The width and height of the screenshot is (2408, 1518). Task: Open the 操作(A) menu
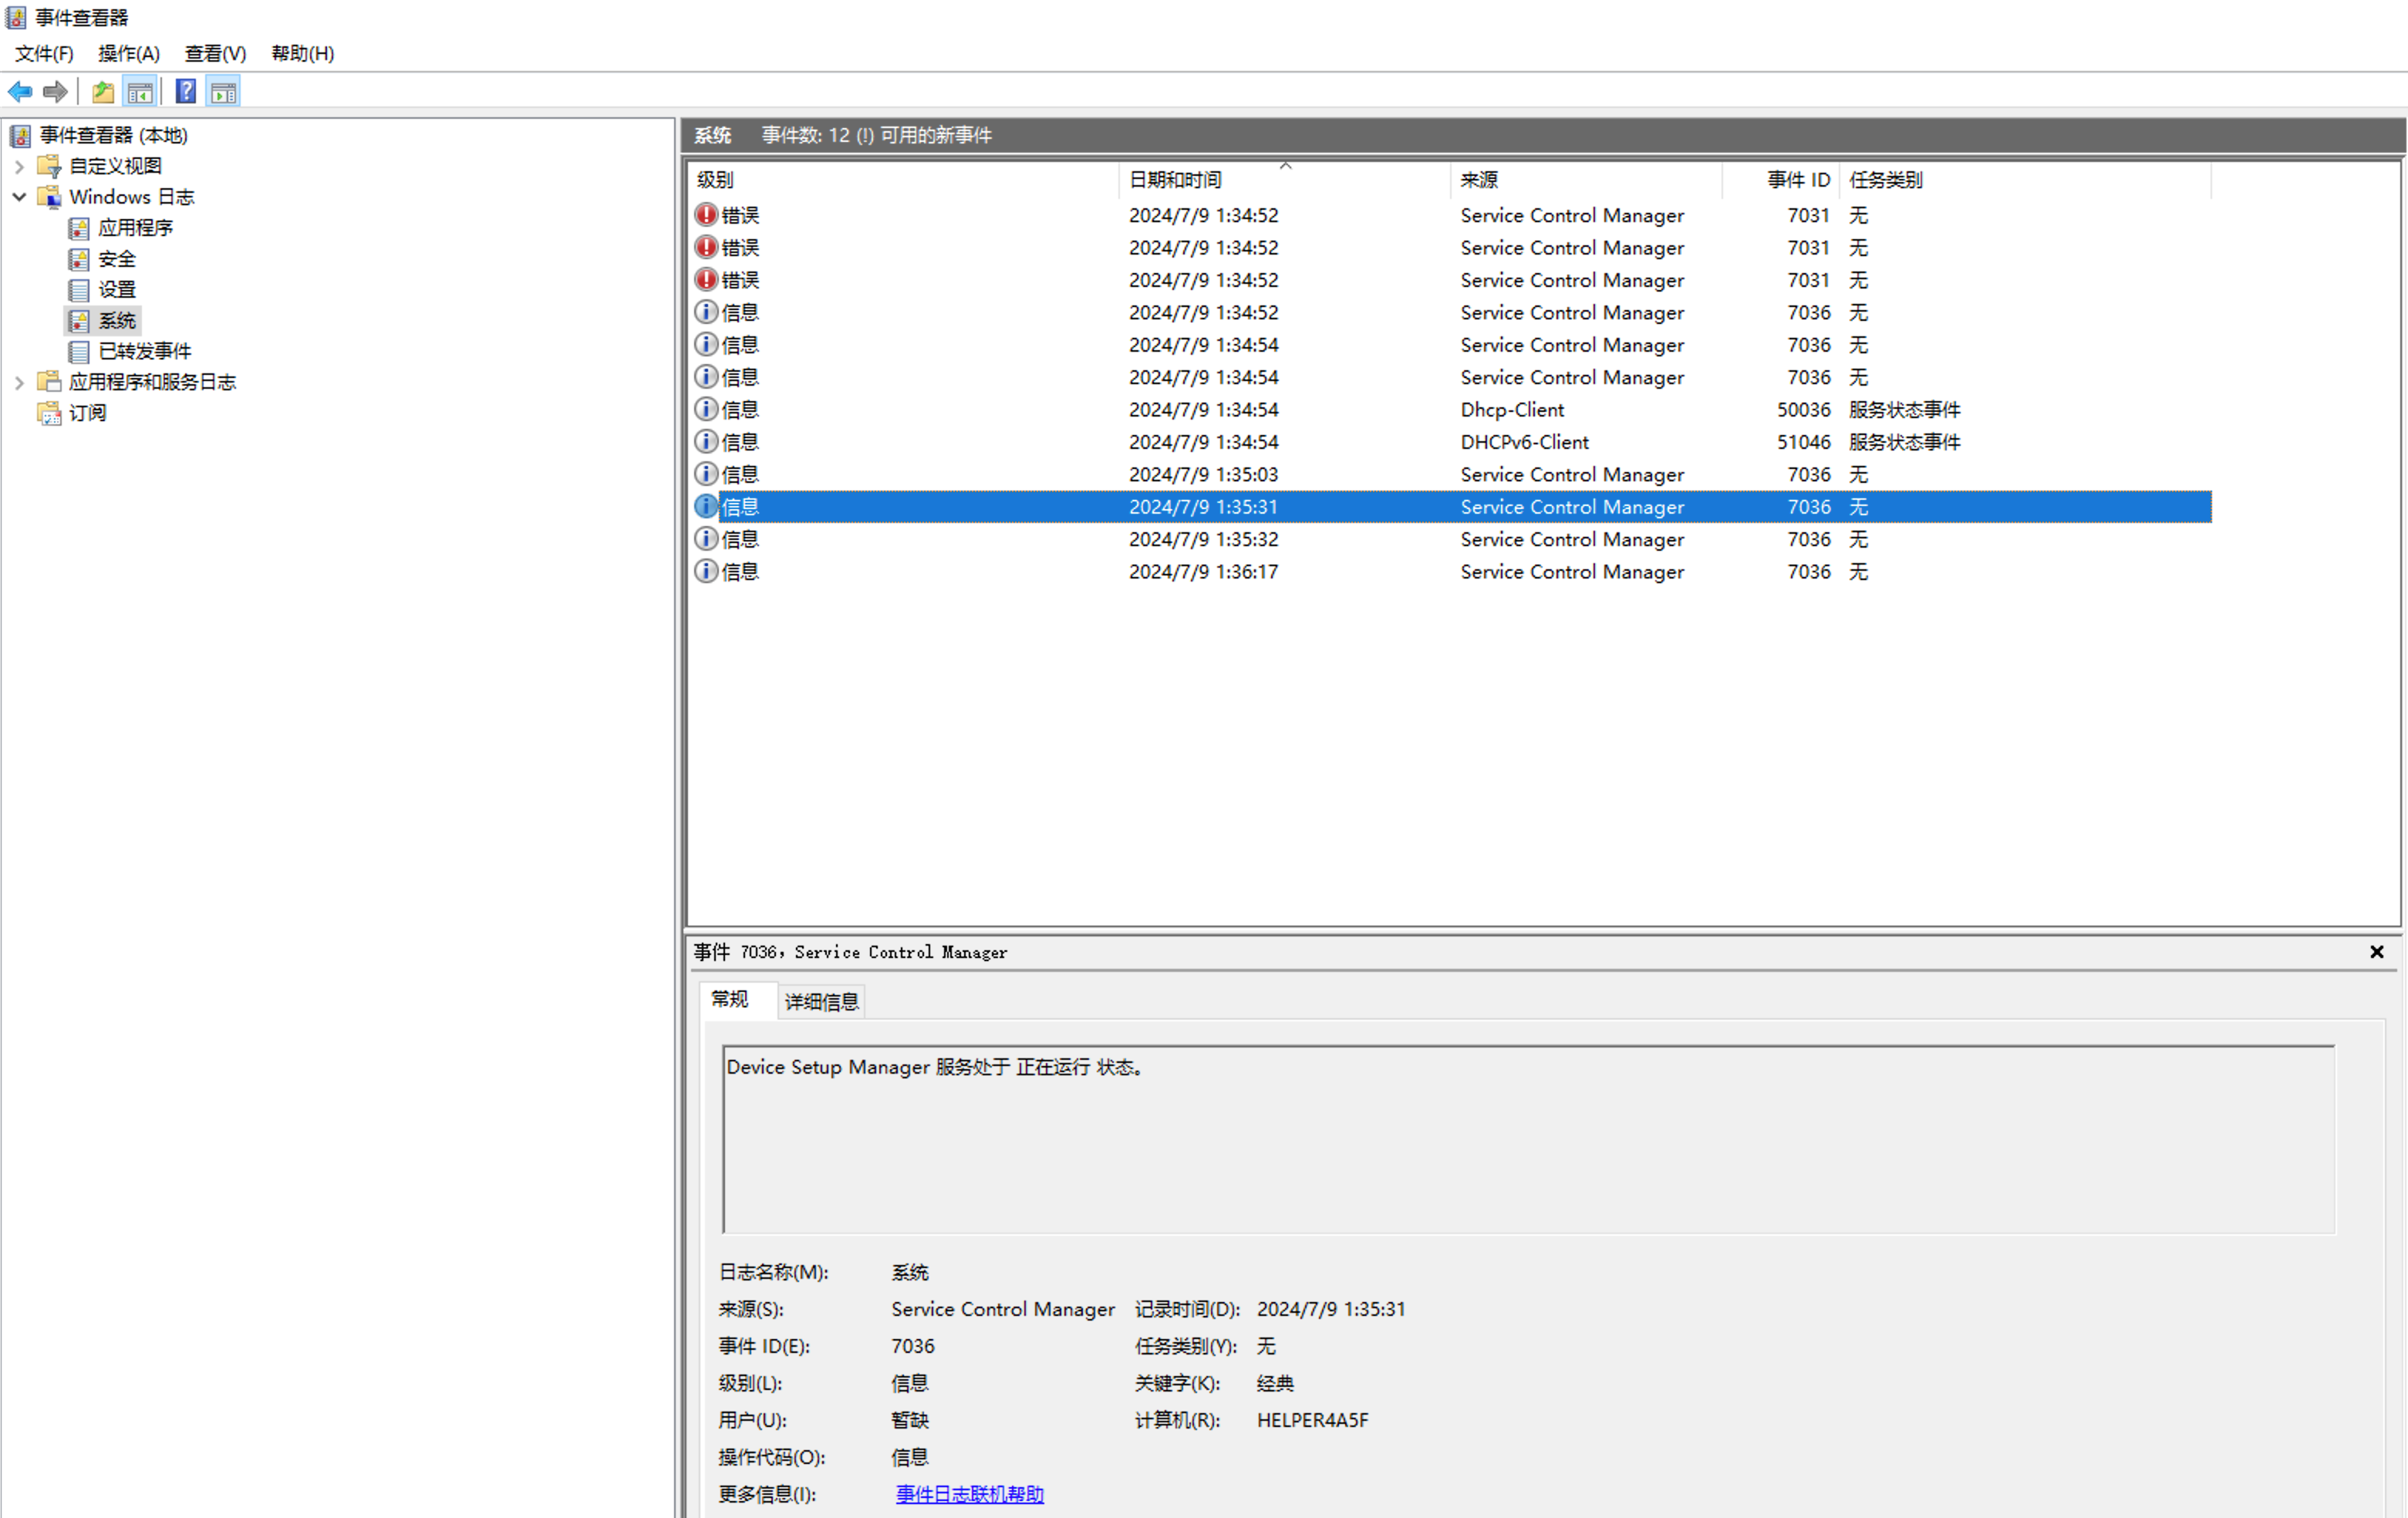128,53
